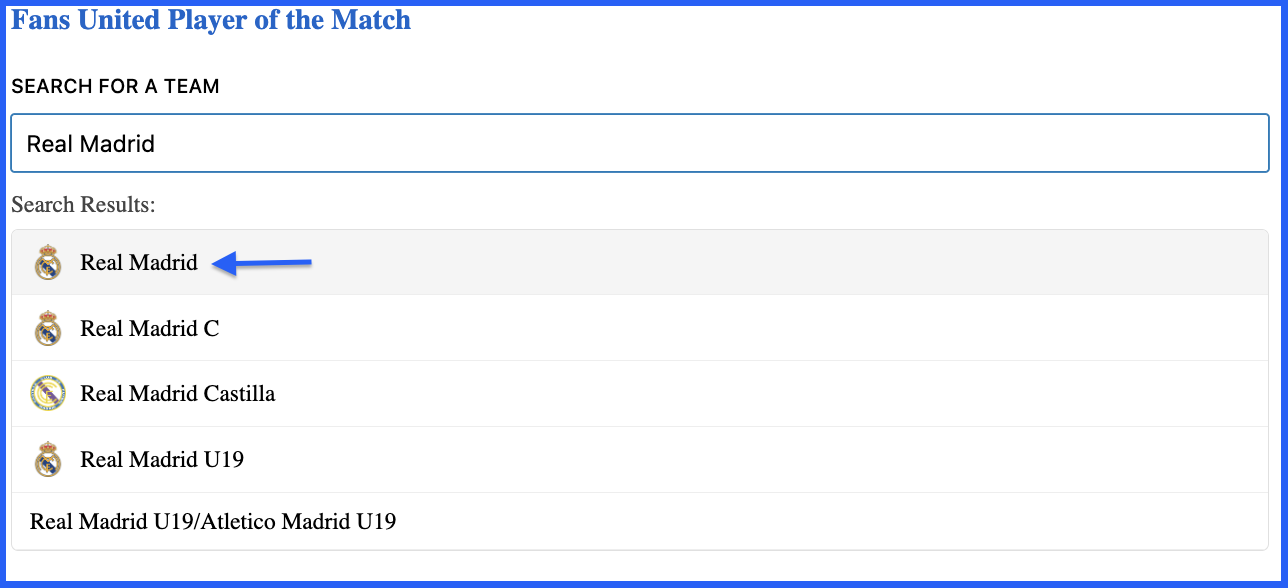Click the word Castilla in the third result
1288x588 pixels.
[x=239, y=394]
